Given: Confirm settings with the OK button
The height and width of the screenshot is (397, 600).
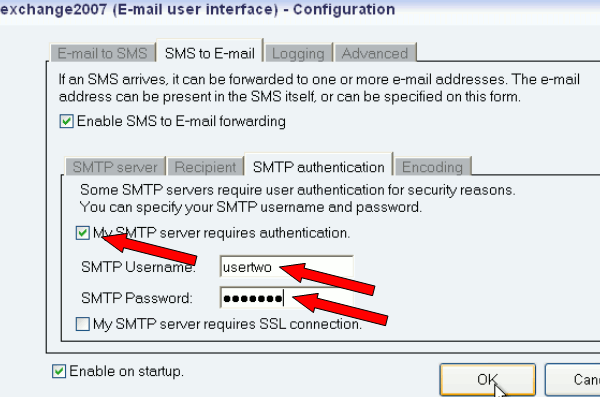Looking at the screenshot, I should [488, 379].
